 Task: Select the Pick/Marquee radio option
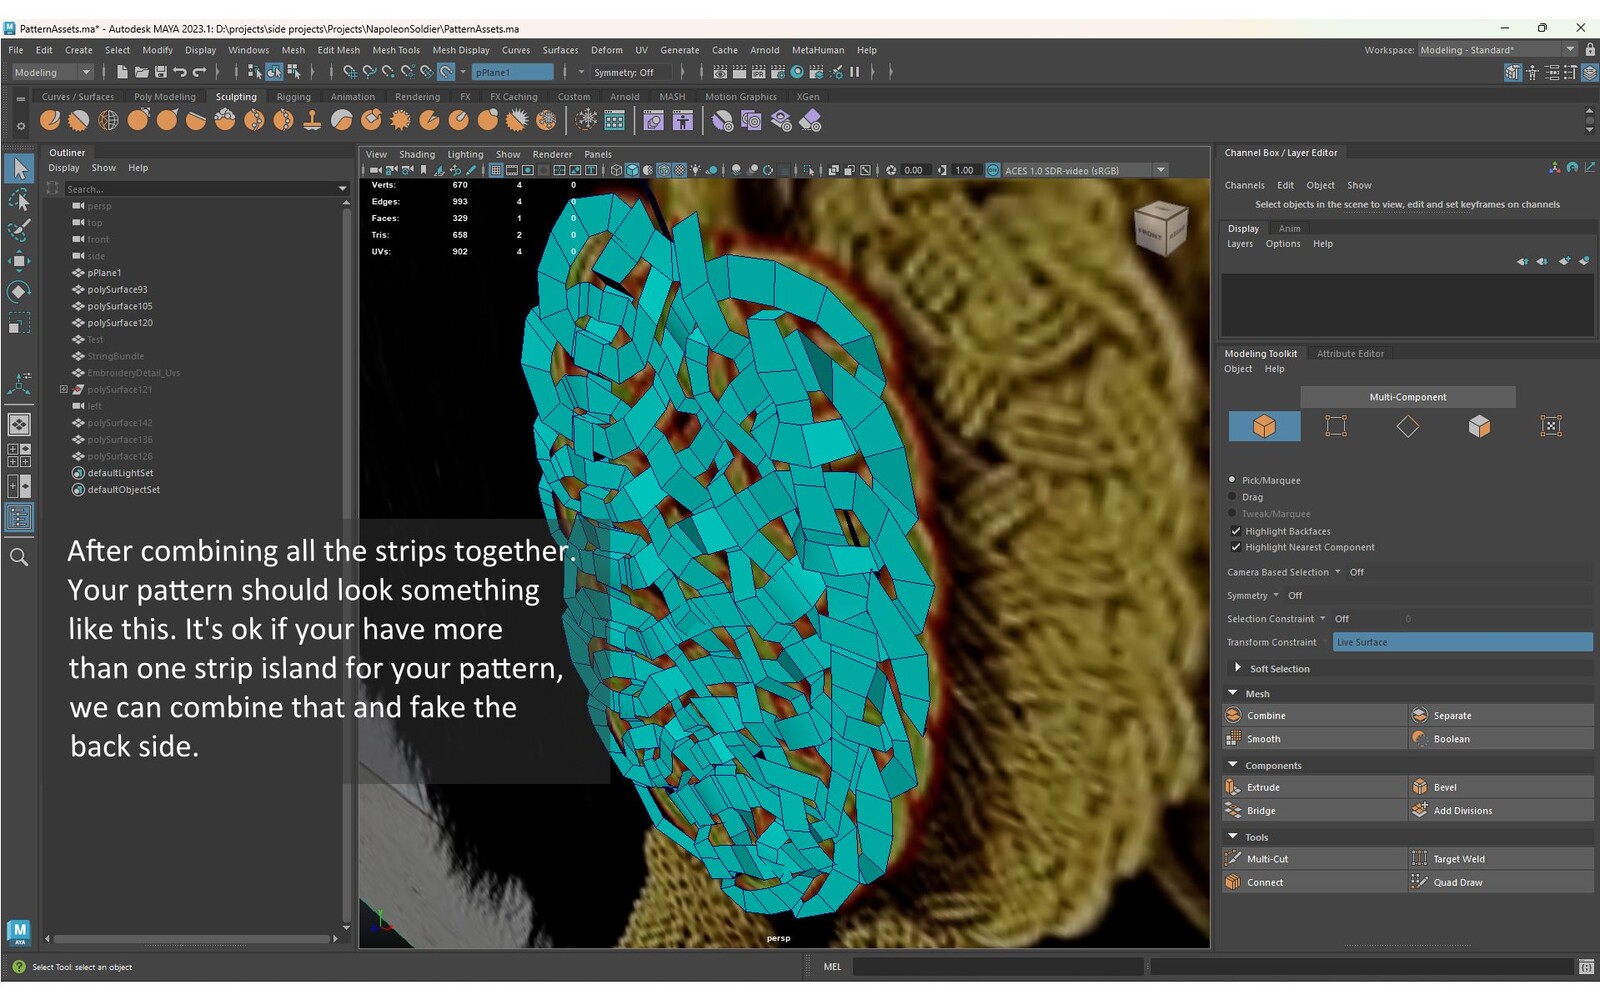tap(1233, 480)
